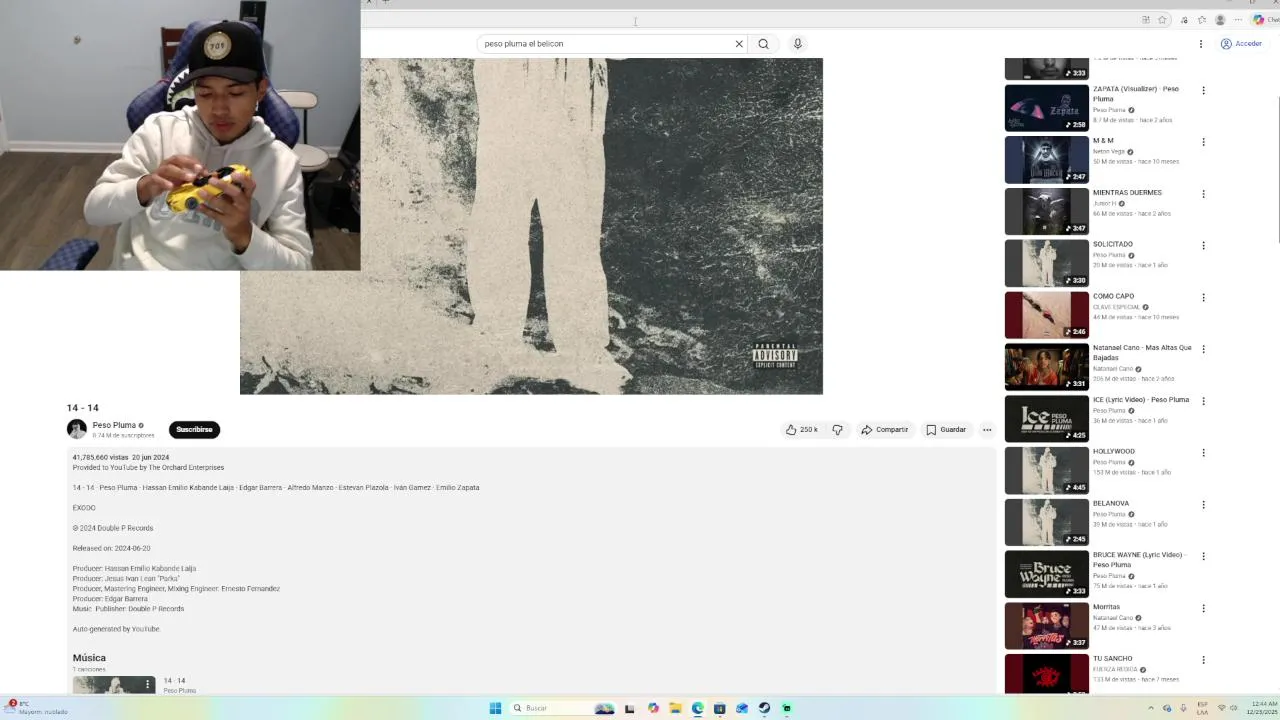Open File Explorer from taskbar

[675, 708]
